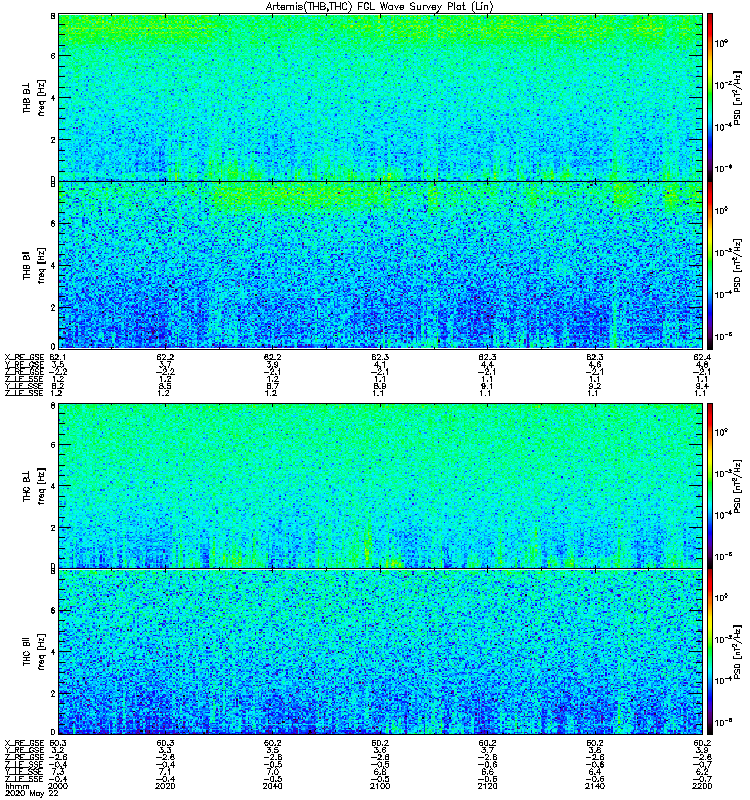The width and height of the screenshot is (750, 800).
Task: Click the 'THB B∥ freq [Hz]' axis label
Action: click(34, 265)
